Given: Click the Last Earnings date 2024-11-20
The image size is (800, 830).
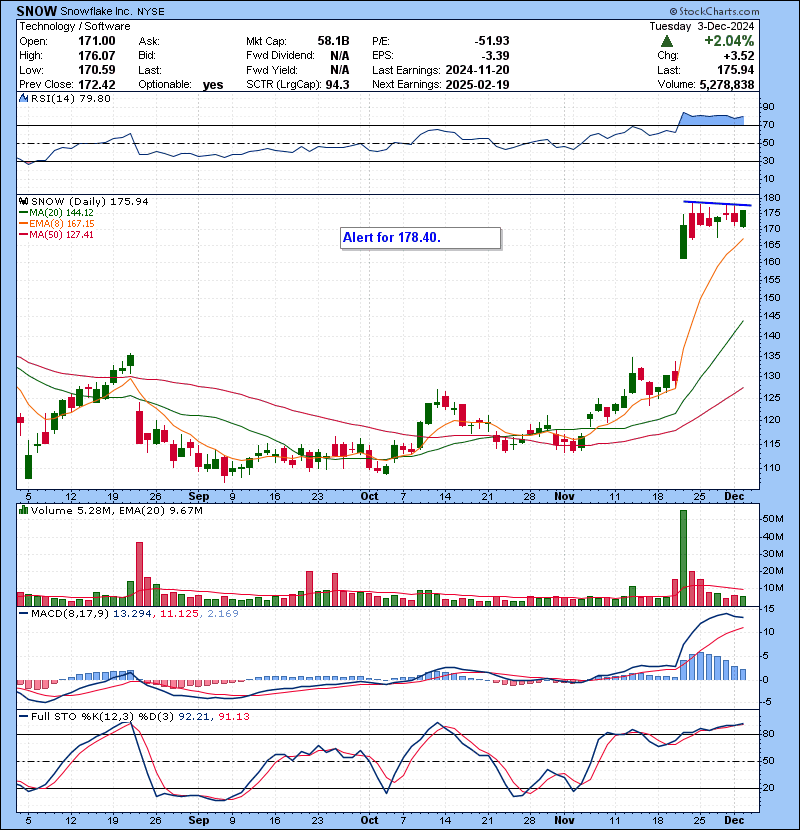Looking at the screenshot, I should pyautogui.click(x=478, y=70).
